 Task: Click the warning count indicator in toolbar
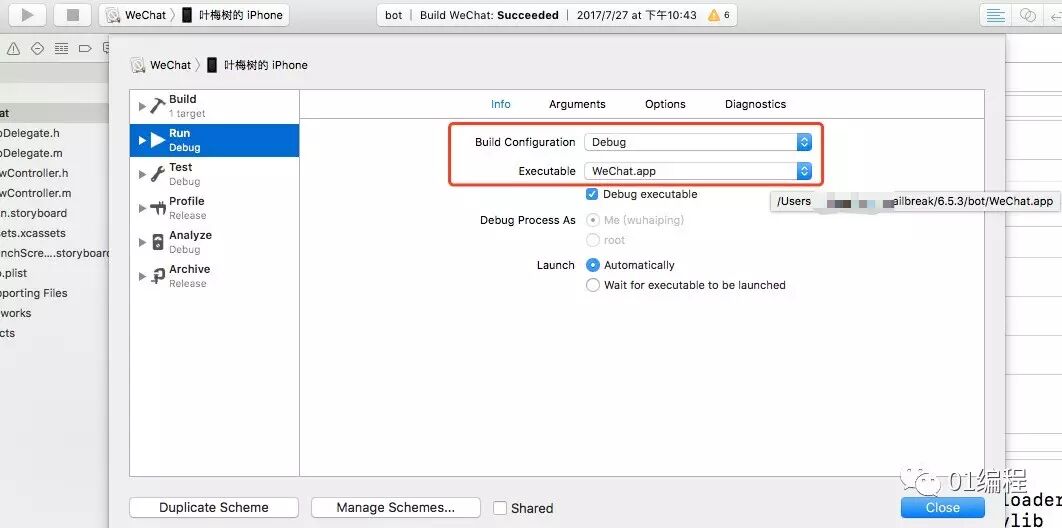(719, 15)
